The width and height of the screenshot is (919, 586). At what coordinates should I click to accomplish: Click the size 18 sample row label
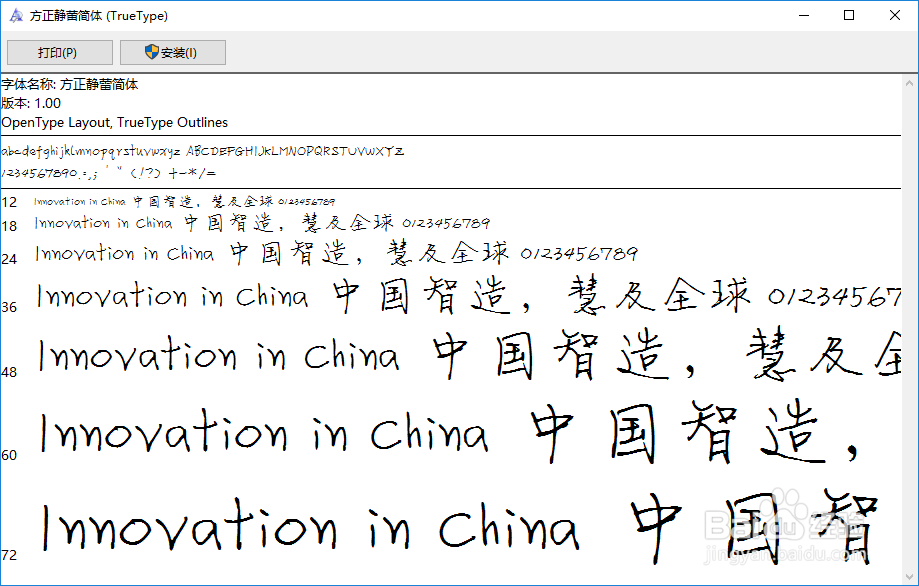[x=9, y=226]
